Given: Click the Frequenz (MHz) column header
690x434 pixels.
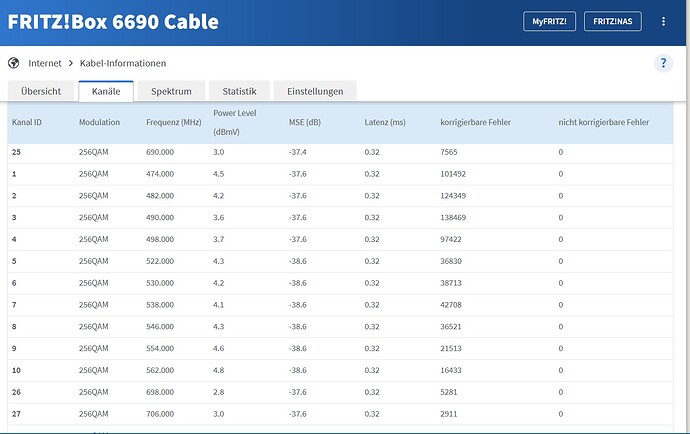Looking at the screenshot, I should (x=174, y=122).
